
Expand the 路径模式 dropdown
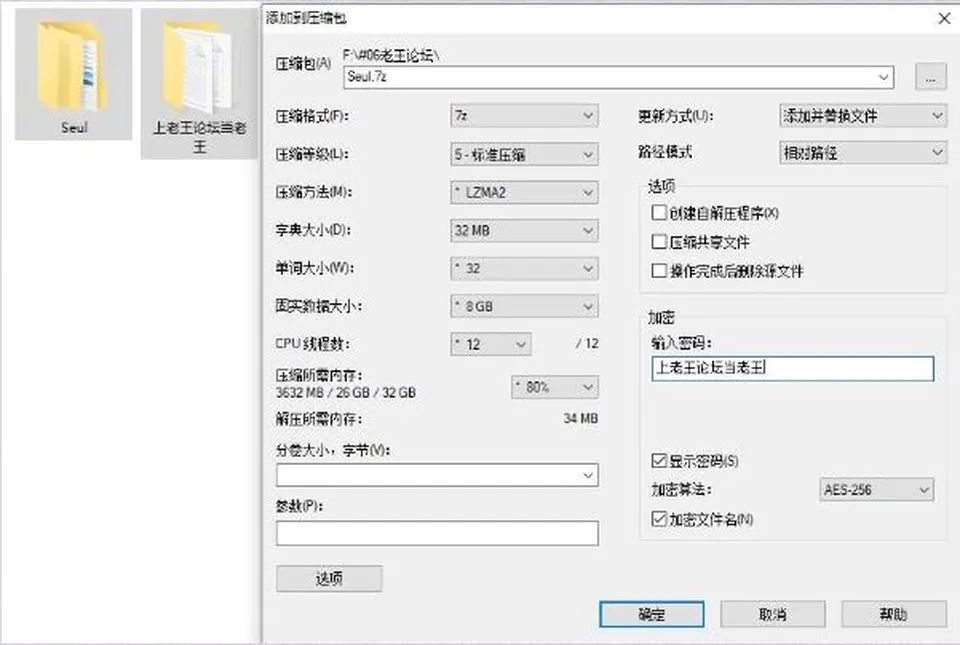[863, 152]
